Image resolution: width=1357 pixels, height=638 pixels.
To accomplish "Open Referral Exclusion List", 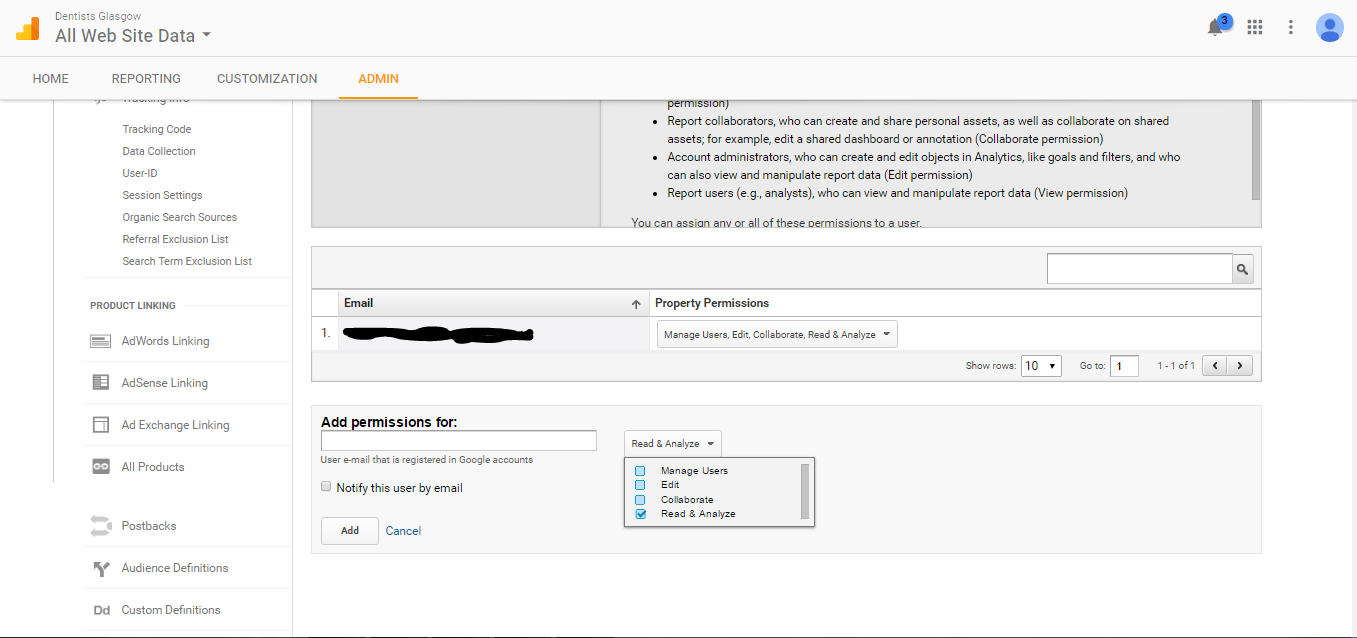I will [175, 239].
